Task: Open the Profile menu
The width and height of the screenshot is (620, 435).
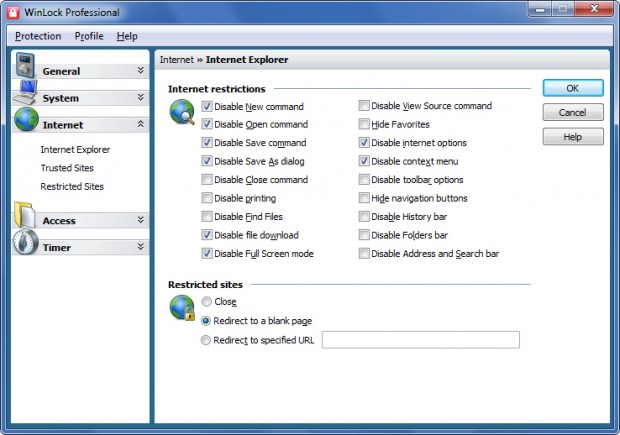Action: point(89,36)
